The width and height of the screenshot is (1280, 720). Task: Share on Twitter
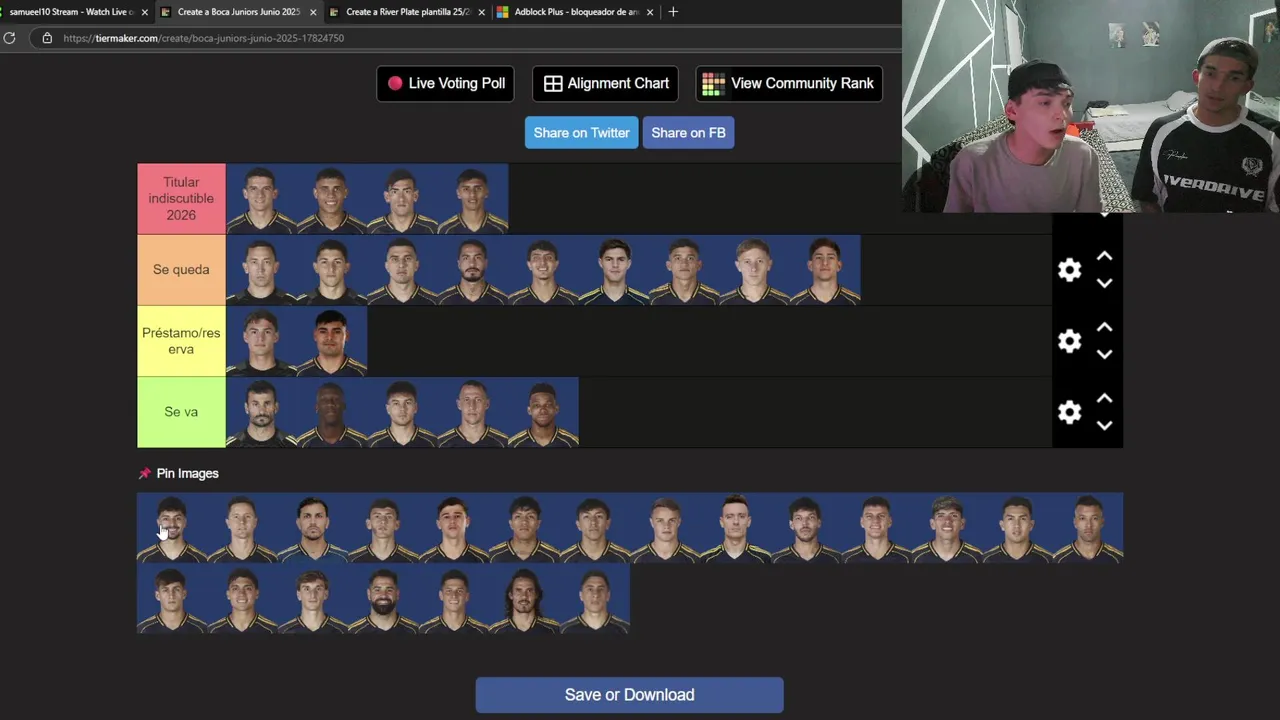click(581, 133)
